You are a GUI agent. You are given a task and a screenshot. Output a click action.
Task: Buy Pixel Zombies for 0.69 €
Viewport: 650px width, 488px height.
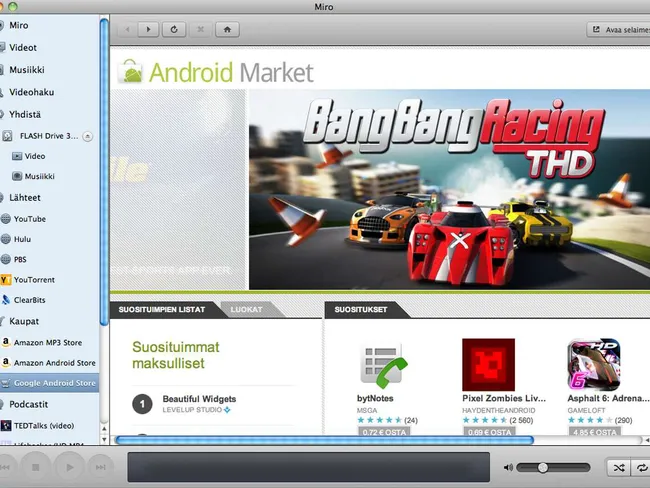click(490, 432)
